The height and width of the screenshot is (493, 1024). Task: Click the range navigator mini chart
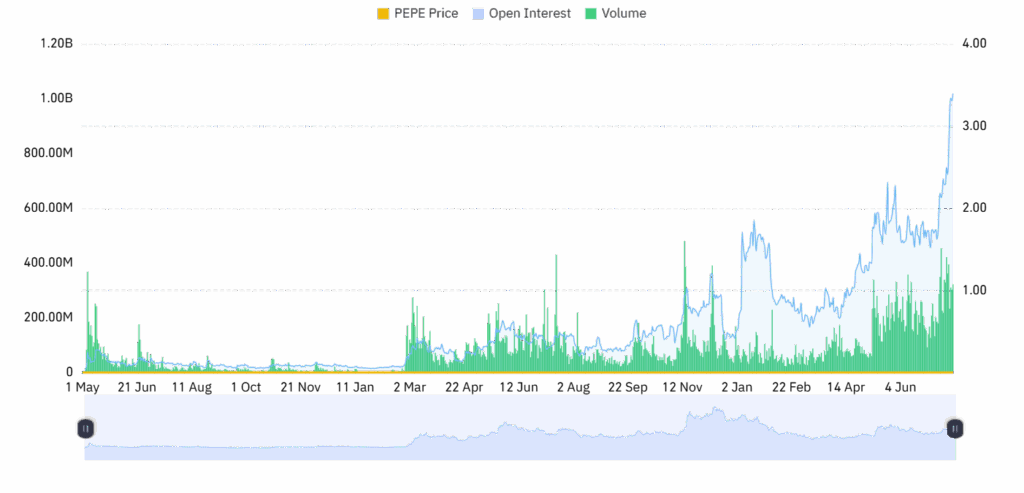pyautogui.click(x=520, y=427)
